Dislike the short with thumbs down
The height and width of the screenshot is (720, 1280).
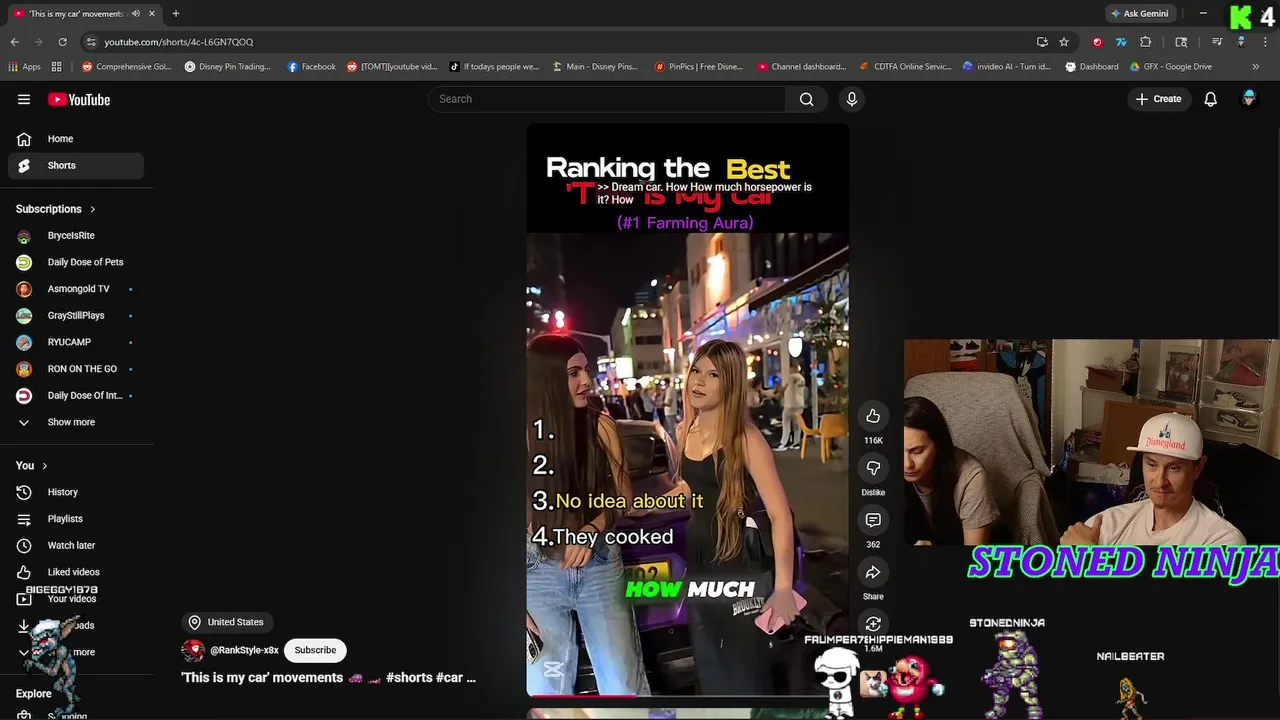click(x=873, y=468)
